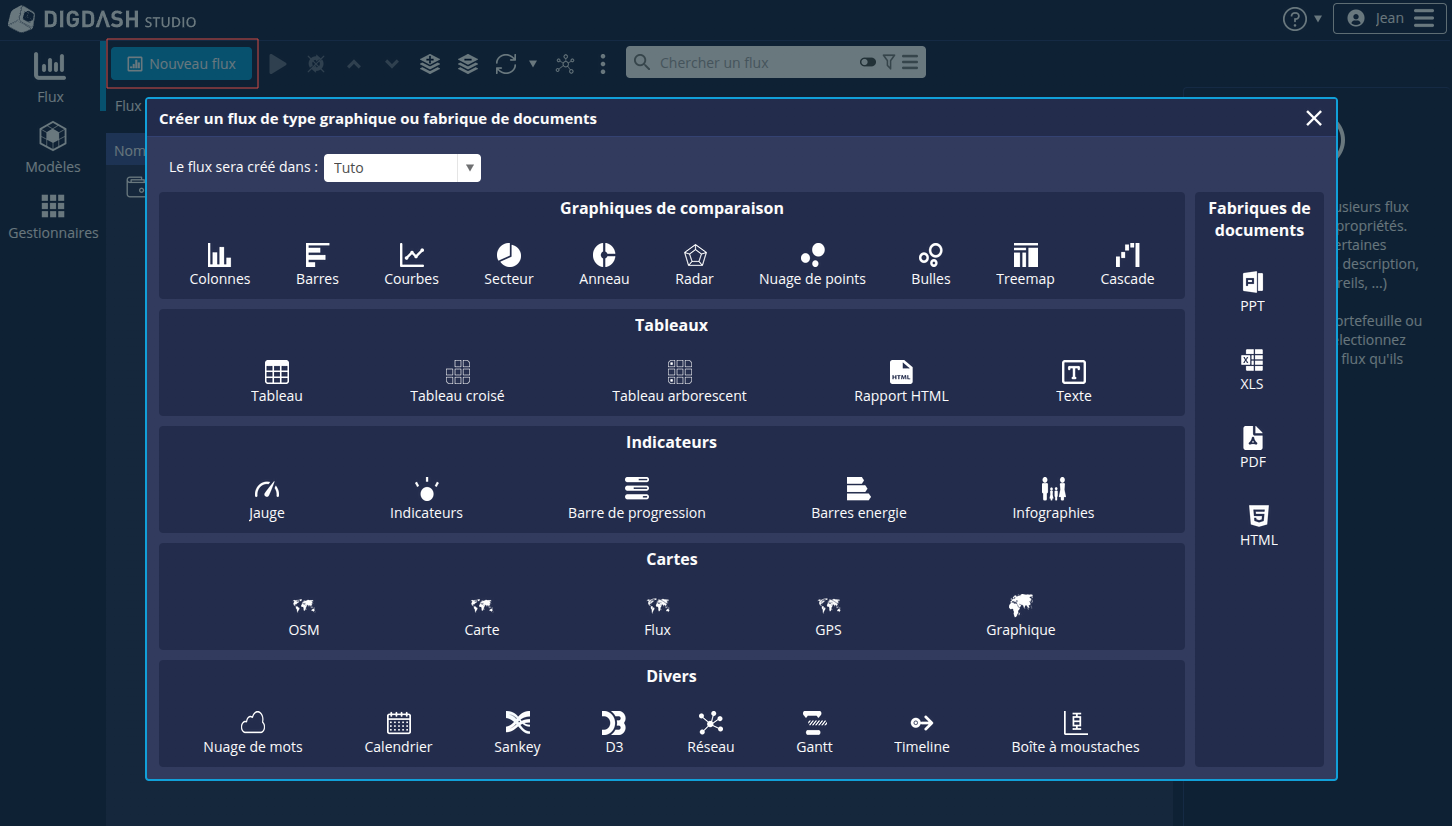Image resolution: width=1452 pixels, height=826 pixels.
Task: Move flux up with chevron arrow
Action: tap(354, 64)
